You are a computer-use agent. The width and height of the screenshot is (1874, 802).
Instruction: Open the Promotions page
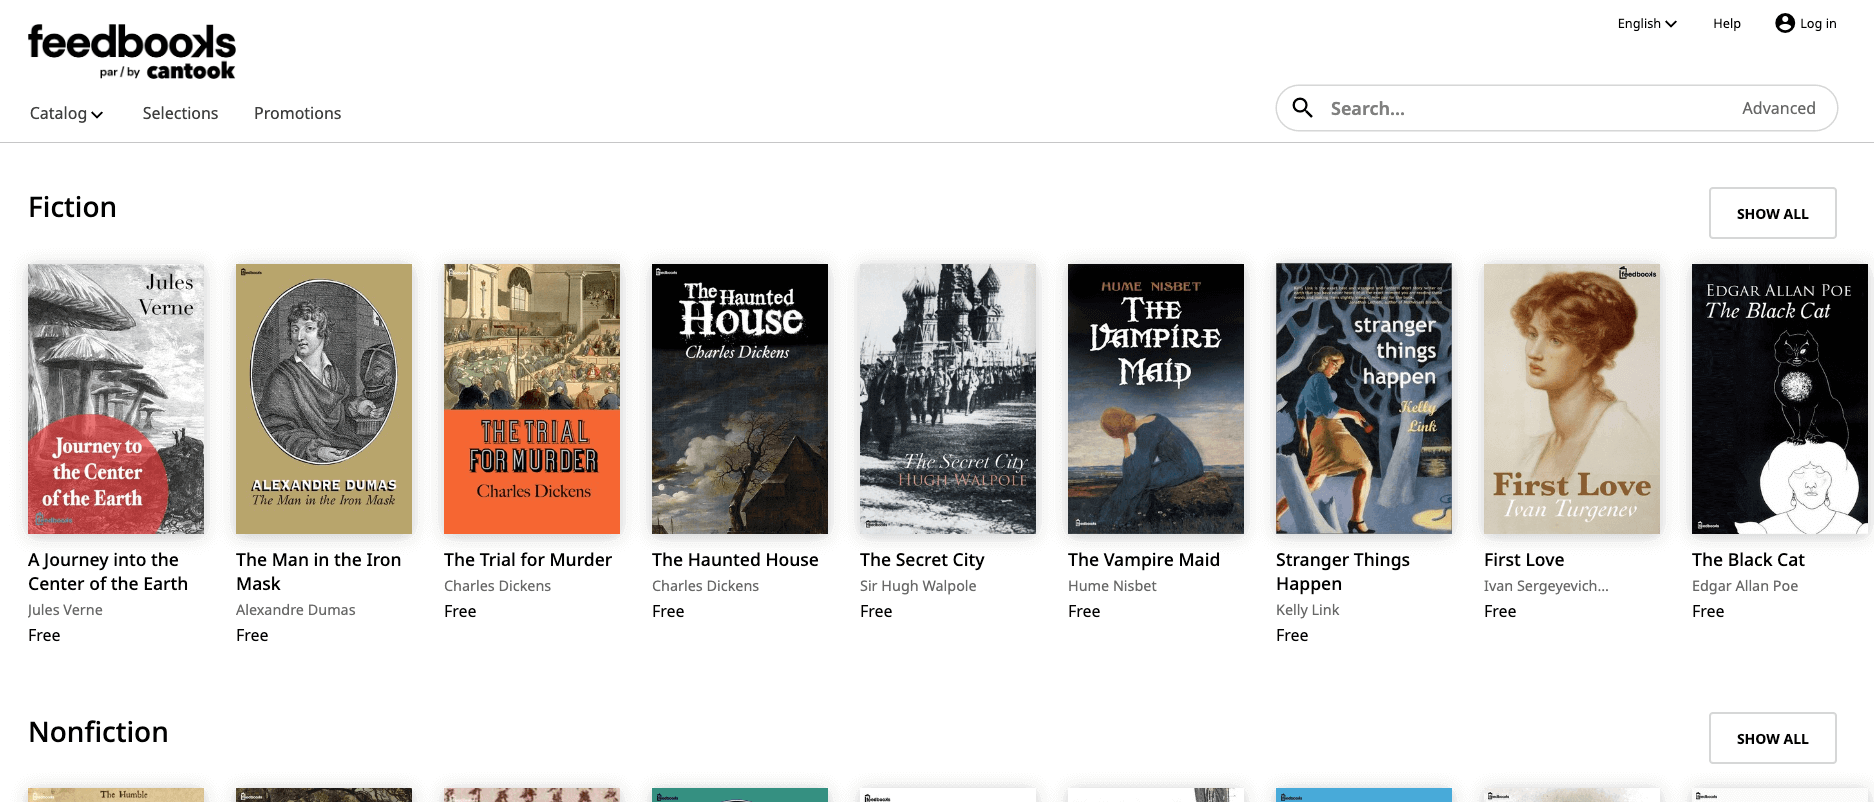[x=297, y=113]
